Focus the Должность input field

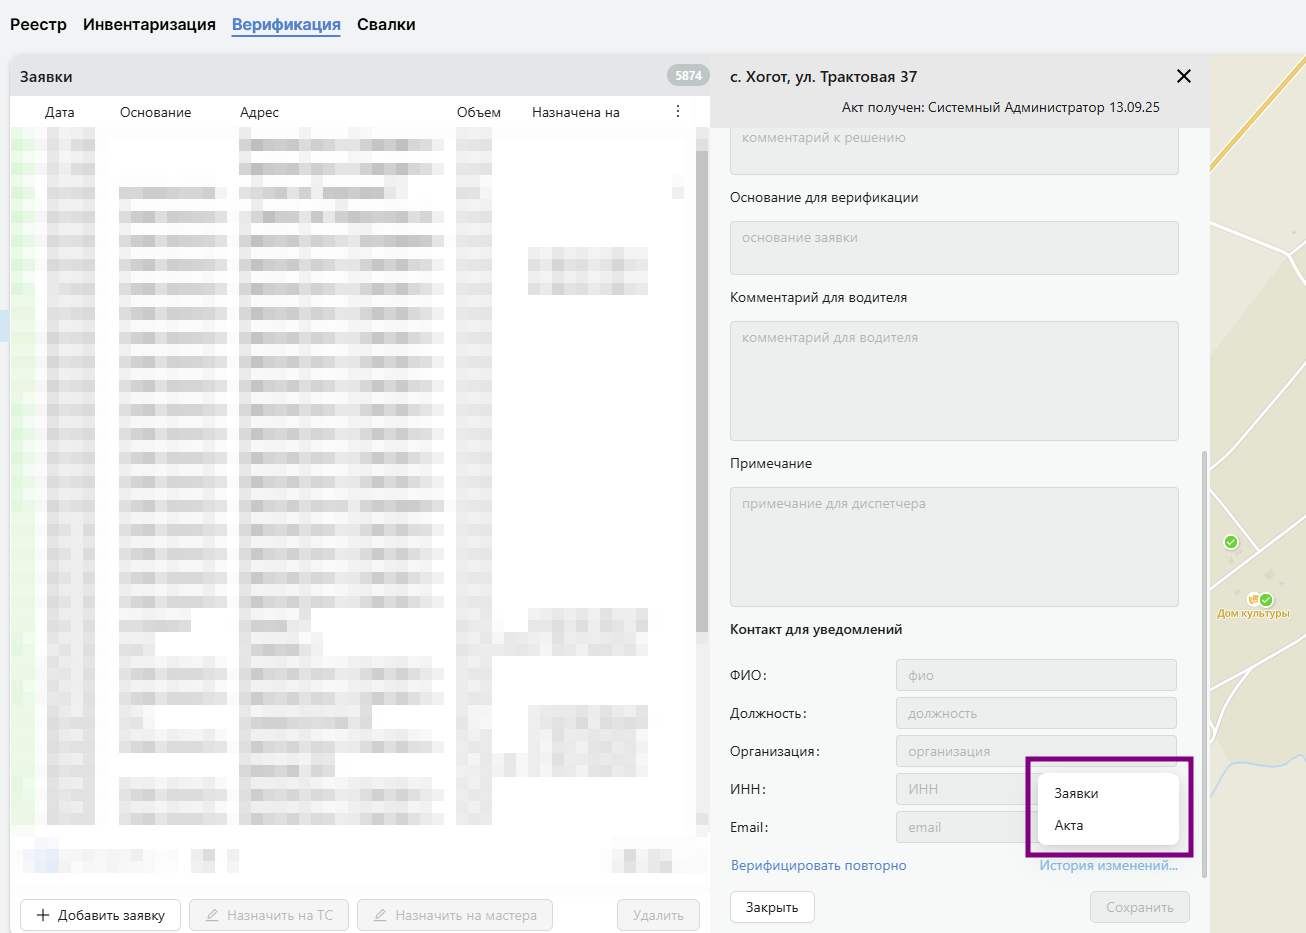[1035, 713]
